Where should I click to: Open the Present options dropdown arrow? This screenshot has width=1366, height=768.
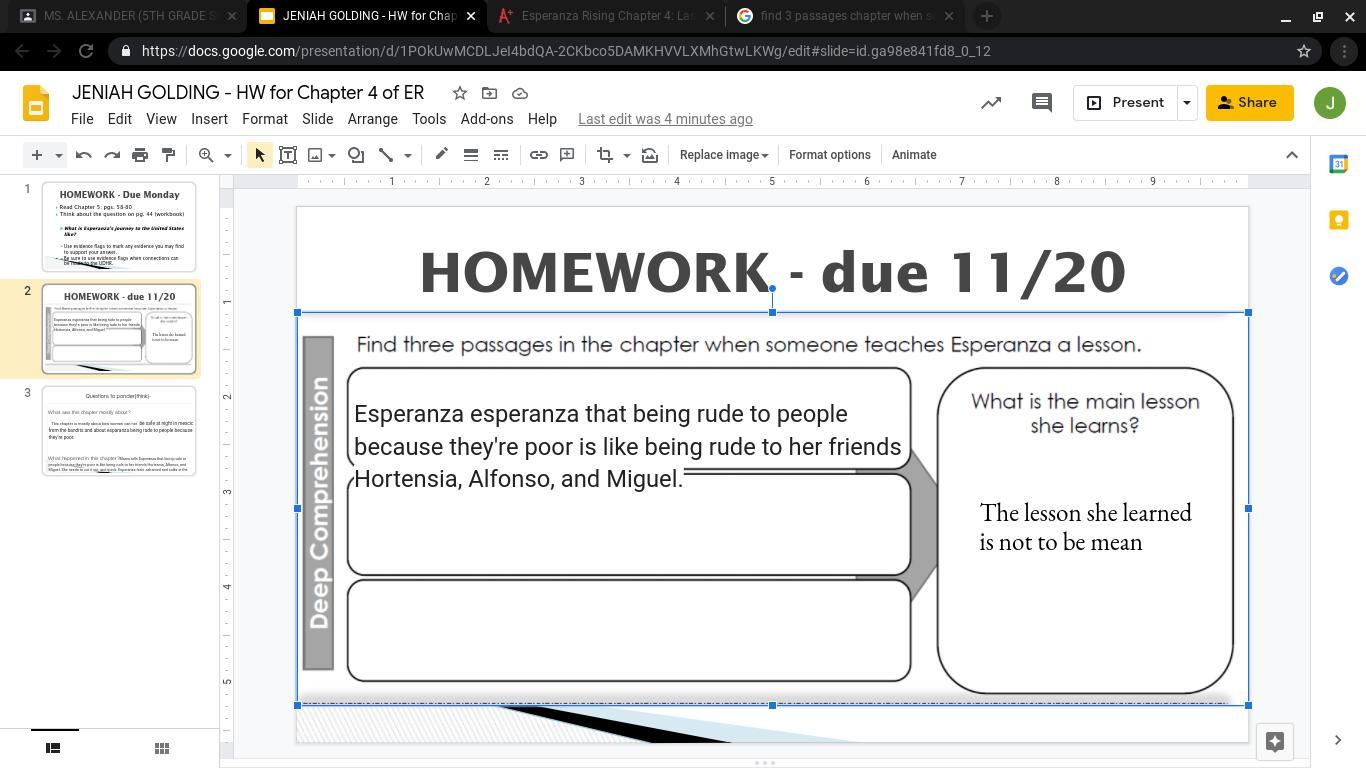pos(1186,103)
